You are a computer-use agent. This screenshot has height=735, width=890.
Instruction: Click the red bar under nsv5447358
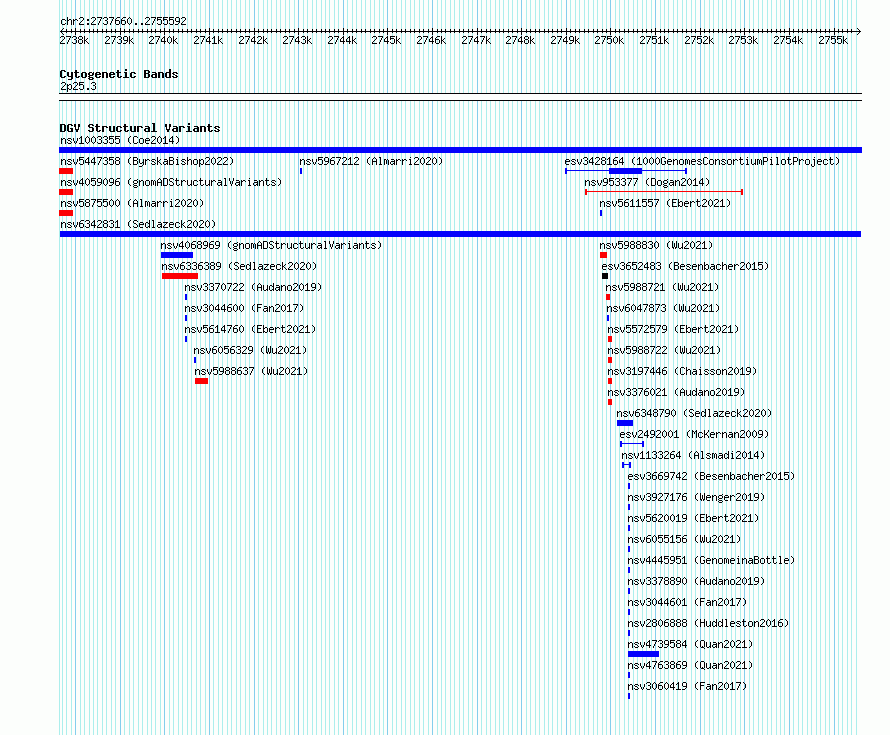pyautogui.click(x=66, y=171)
